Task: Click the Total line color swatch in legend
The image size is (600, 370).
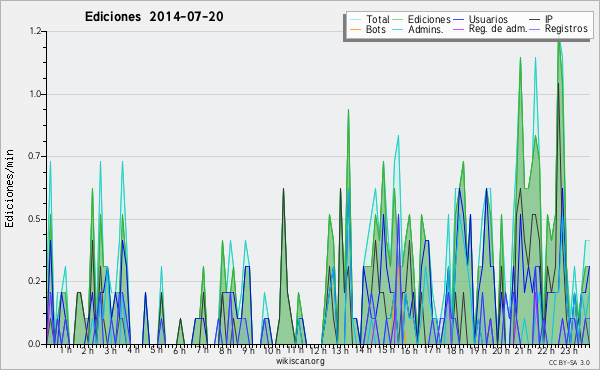Action: pyautogui.click(x=355, y=20)
